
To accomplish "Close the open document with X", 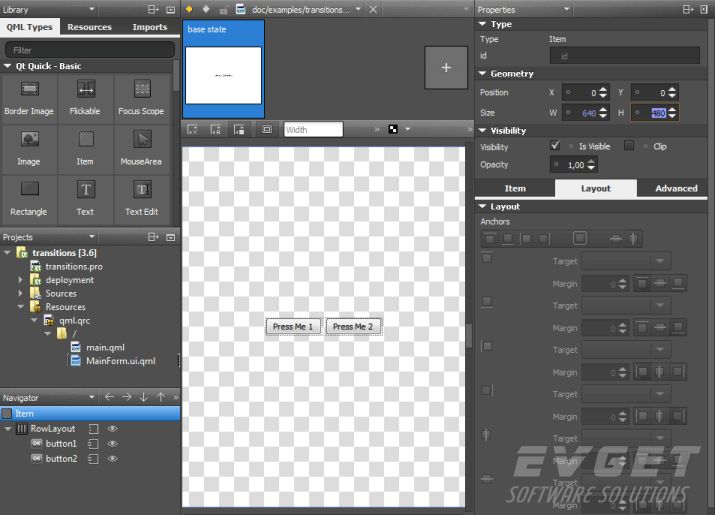I will click(x=373, y=9).
